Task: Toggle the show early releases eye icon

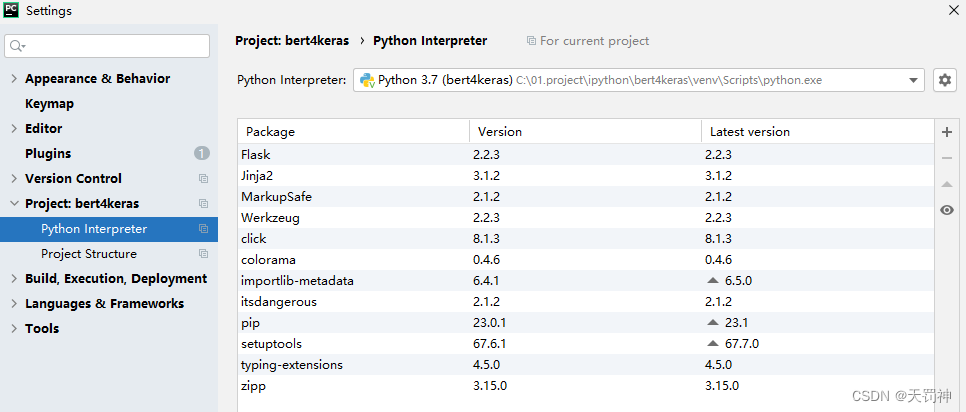Action: tap(947, 210)
